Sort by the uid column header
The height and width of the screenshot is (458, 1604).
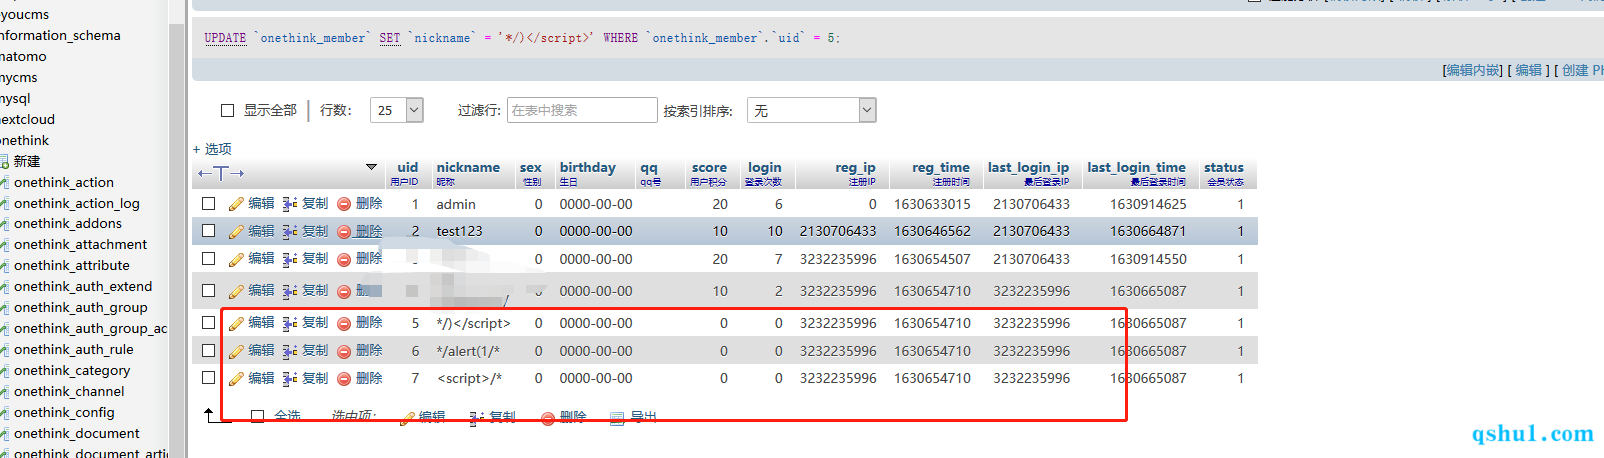point(407,168)
